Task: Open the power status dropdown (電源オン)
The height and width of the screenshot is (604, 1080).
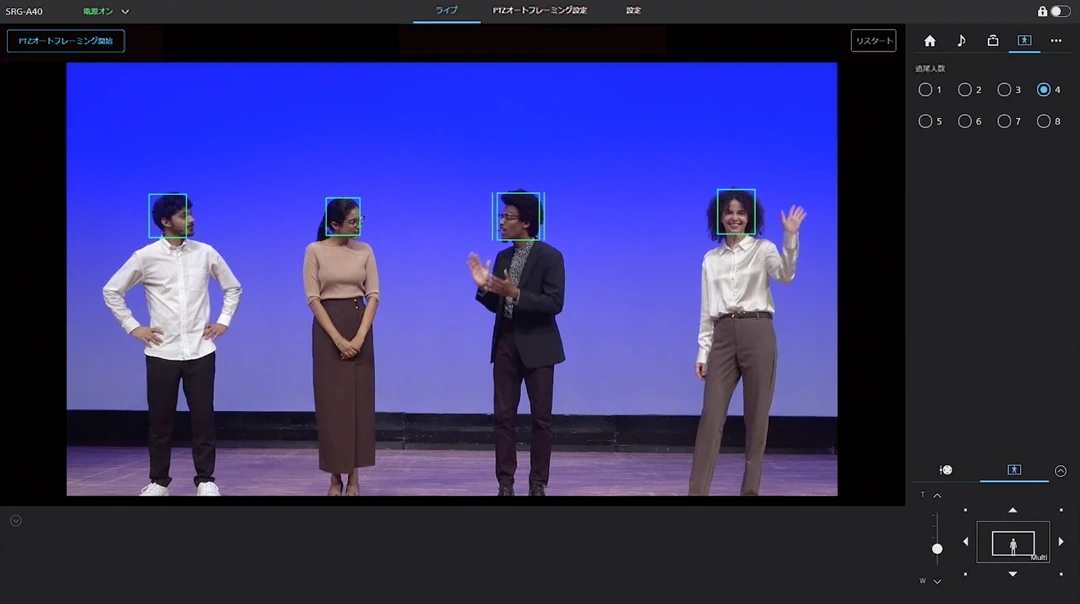Action: [106, 11]
